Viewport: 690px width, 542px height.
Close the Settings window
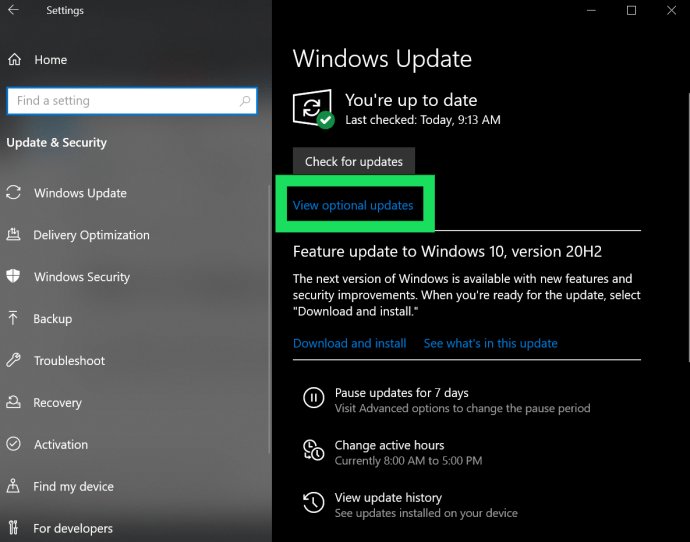(671, 10)
